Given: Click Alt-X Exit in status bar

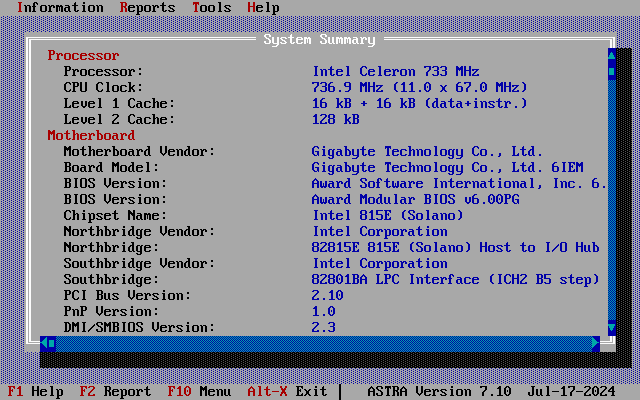Looking at the screenshot, I should [x=287, y=391].
